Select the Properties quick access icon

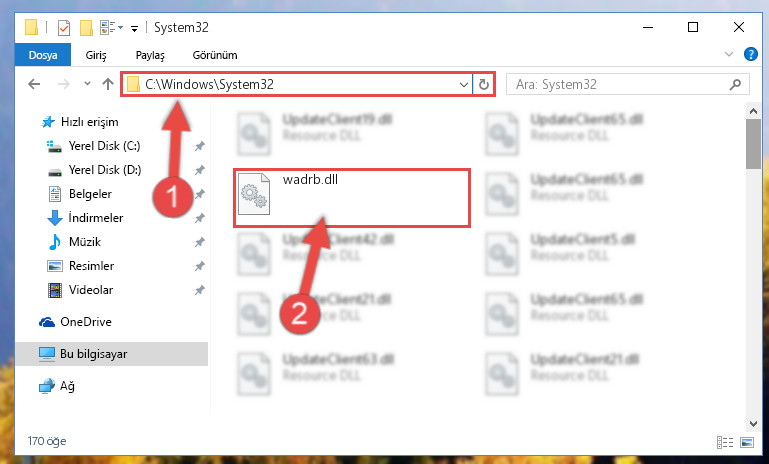64,27
